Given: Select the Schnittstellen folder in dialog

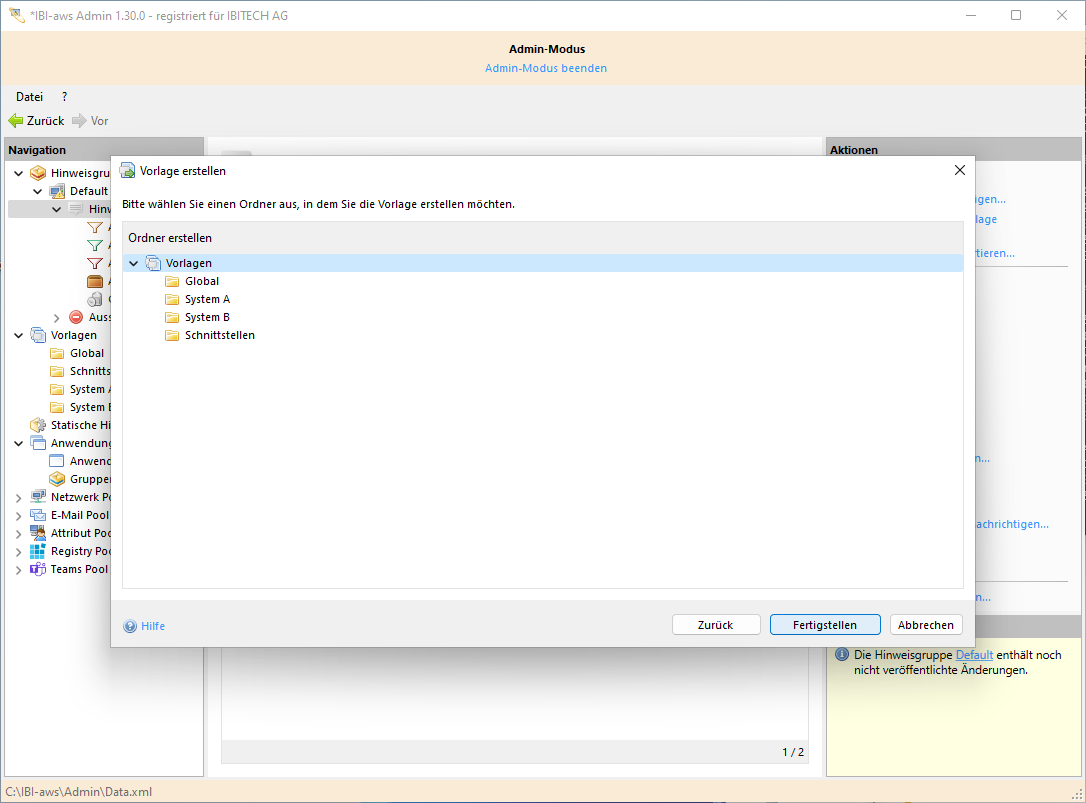Looking at the screenshot, I should tap(219, 335).
